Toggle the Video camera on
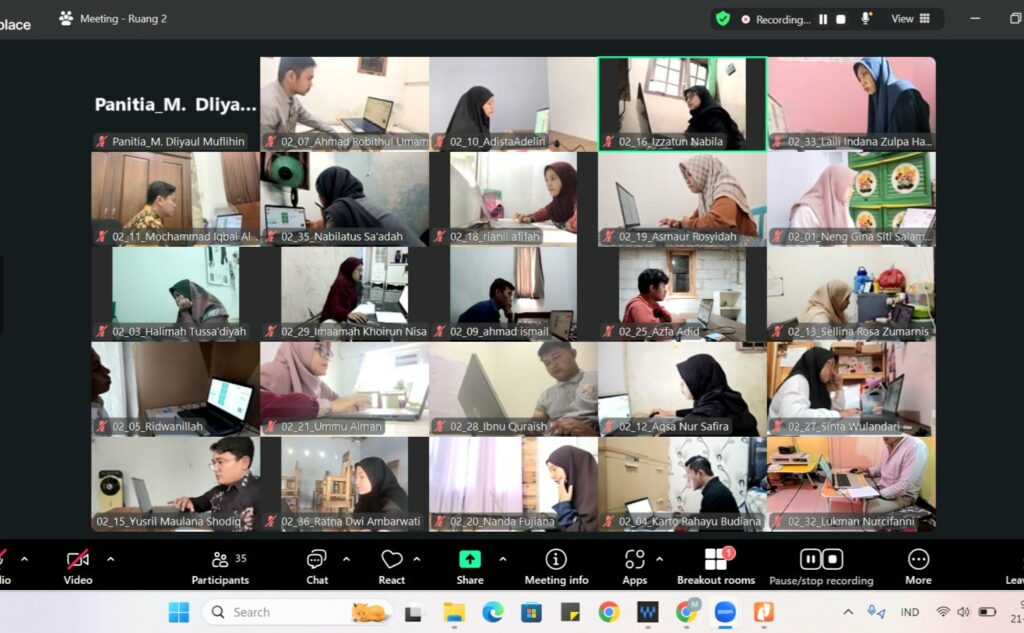 pos(77,566)
